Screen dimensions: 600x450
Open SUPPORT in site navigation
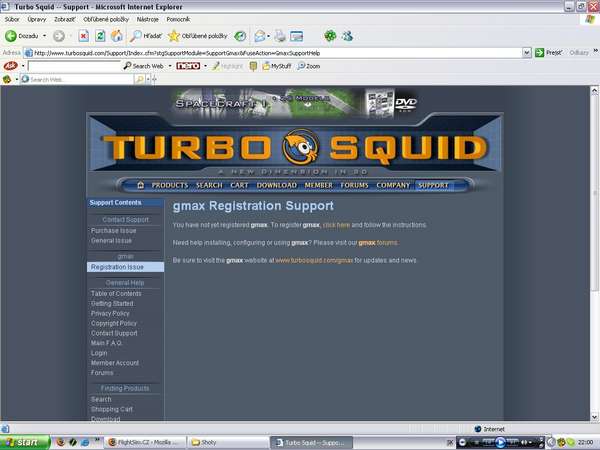433,185
